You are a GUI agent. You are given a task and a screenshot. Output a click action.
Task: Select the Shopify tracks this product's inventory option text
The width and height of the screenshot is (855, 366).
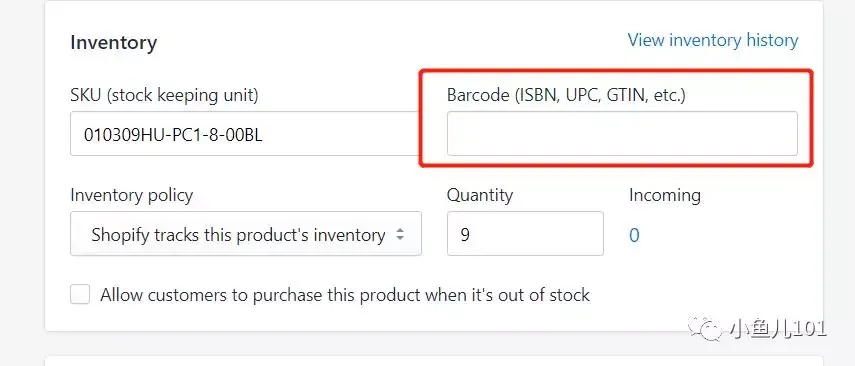coord(238,235)
